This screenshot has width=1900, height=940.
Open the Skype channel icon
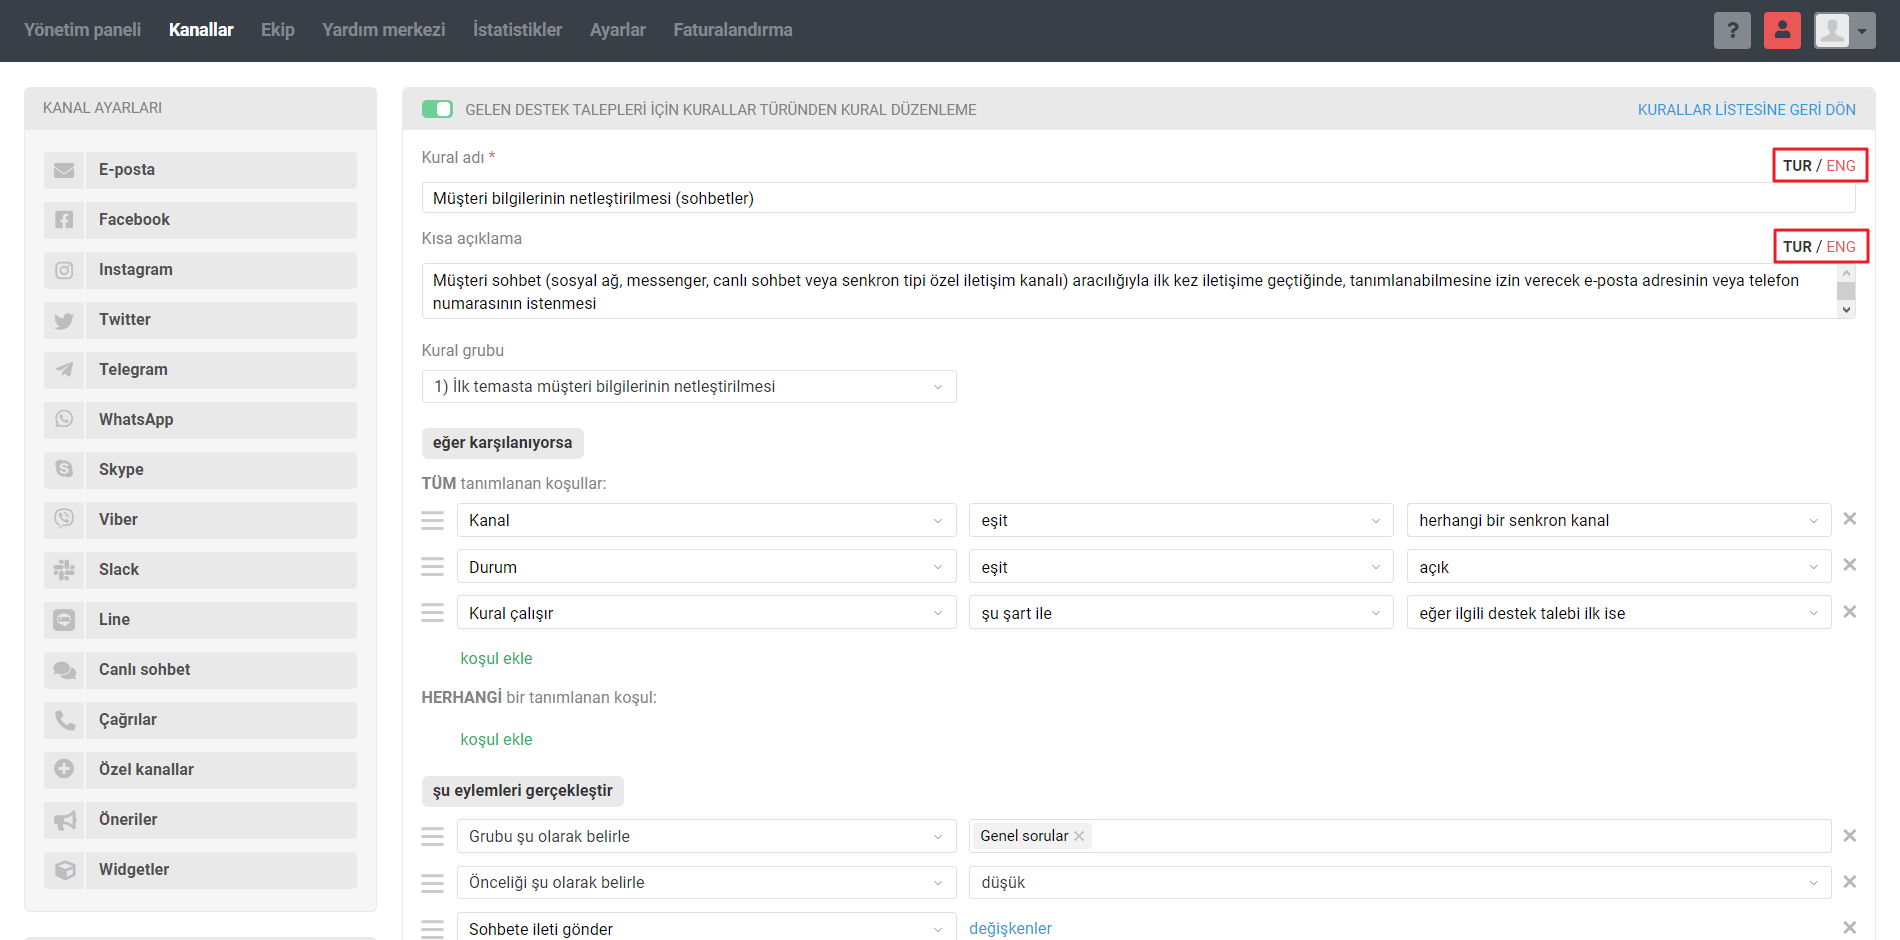pos(64,470)
